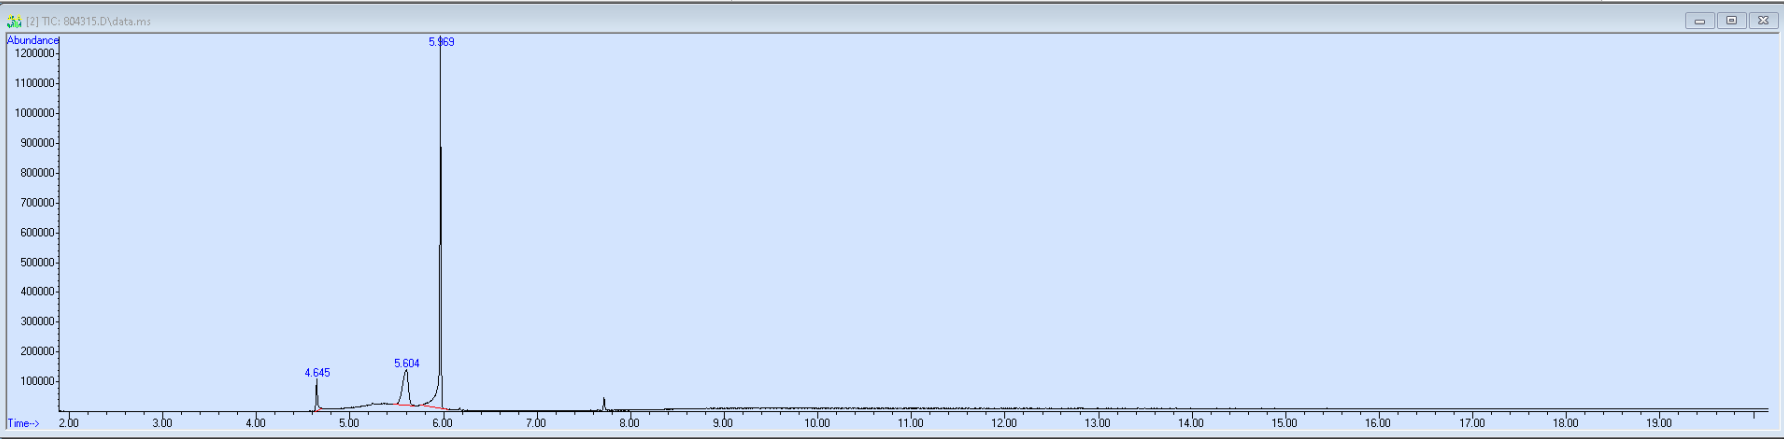Click the 19.00 time axis tick
This screenshot has height=439, width=1784.
[1659, 423]
